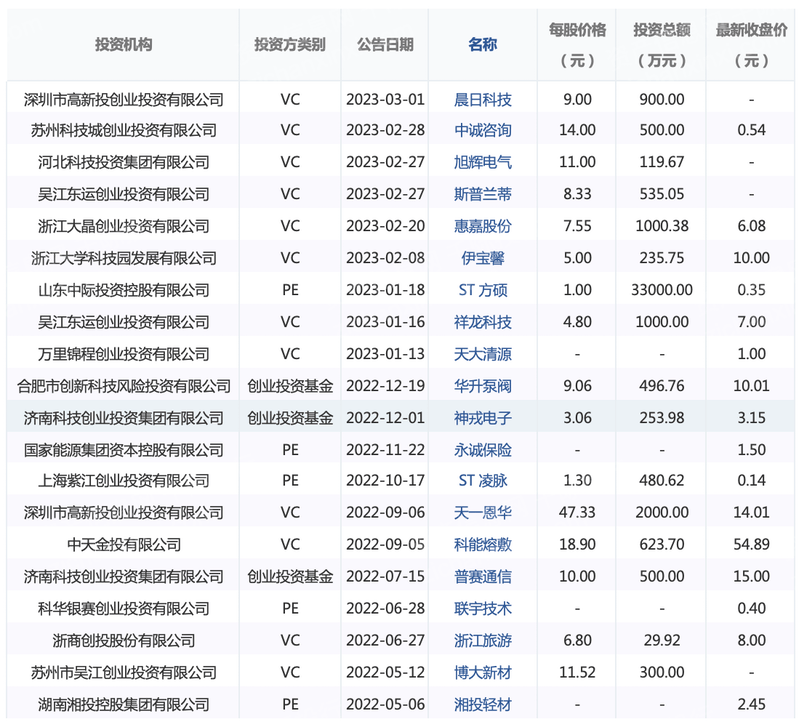Select the 科华银赛创业投资有限公司 cell
Viewport: 800px width, 727px height.
[x=123, y=608]
